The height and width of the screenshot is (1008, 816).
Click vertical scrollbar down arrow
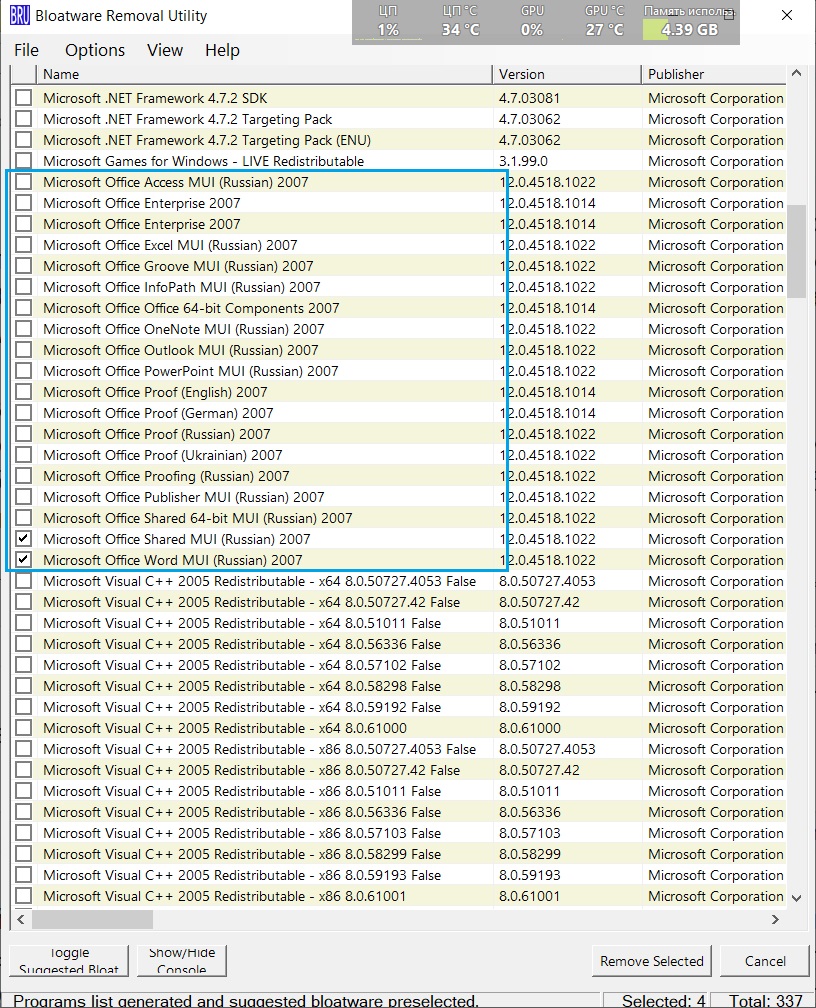coord(796,898)
